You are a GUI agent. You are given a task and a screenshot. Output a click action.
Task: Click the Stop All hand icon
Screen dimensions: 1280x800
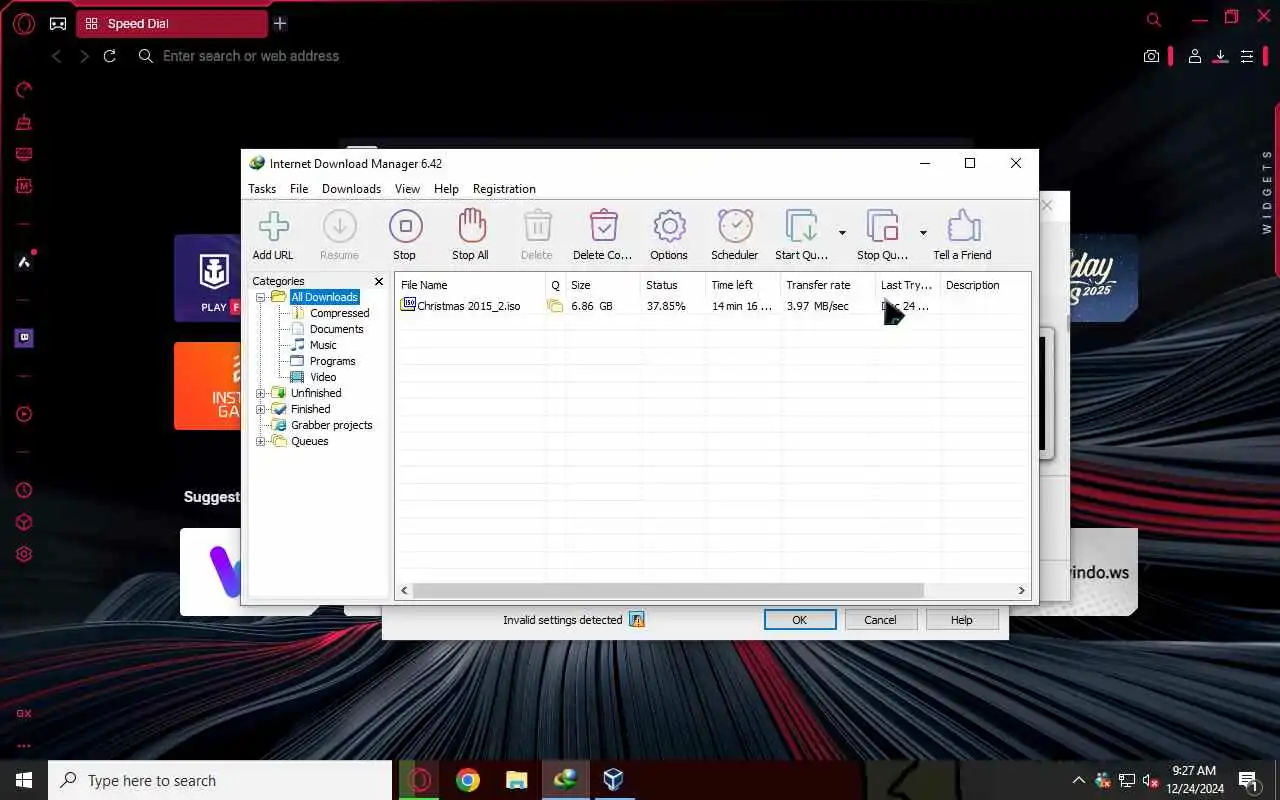tap(471, 226)
